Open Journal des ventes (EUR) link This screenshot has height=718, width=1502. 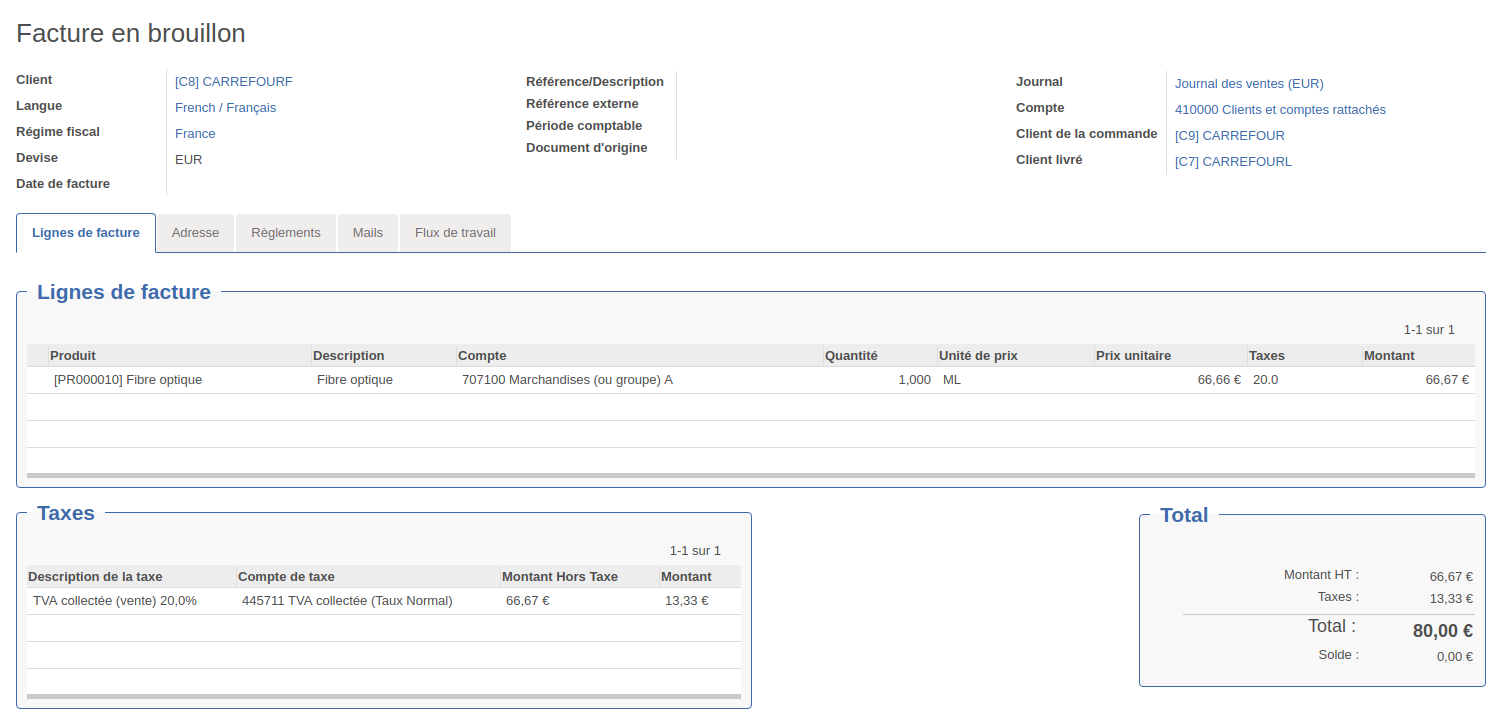coord(1248,84)
